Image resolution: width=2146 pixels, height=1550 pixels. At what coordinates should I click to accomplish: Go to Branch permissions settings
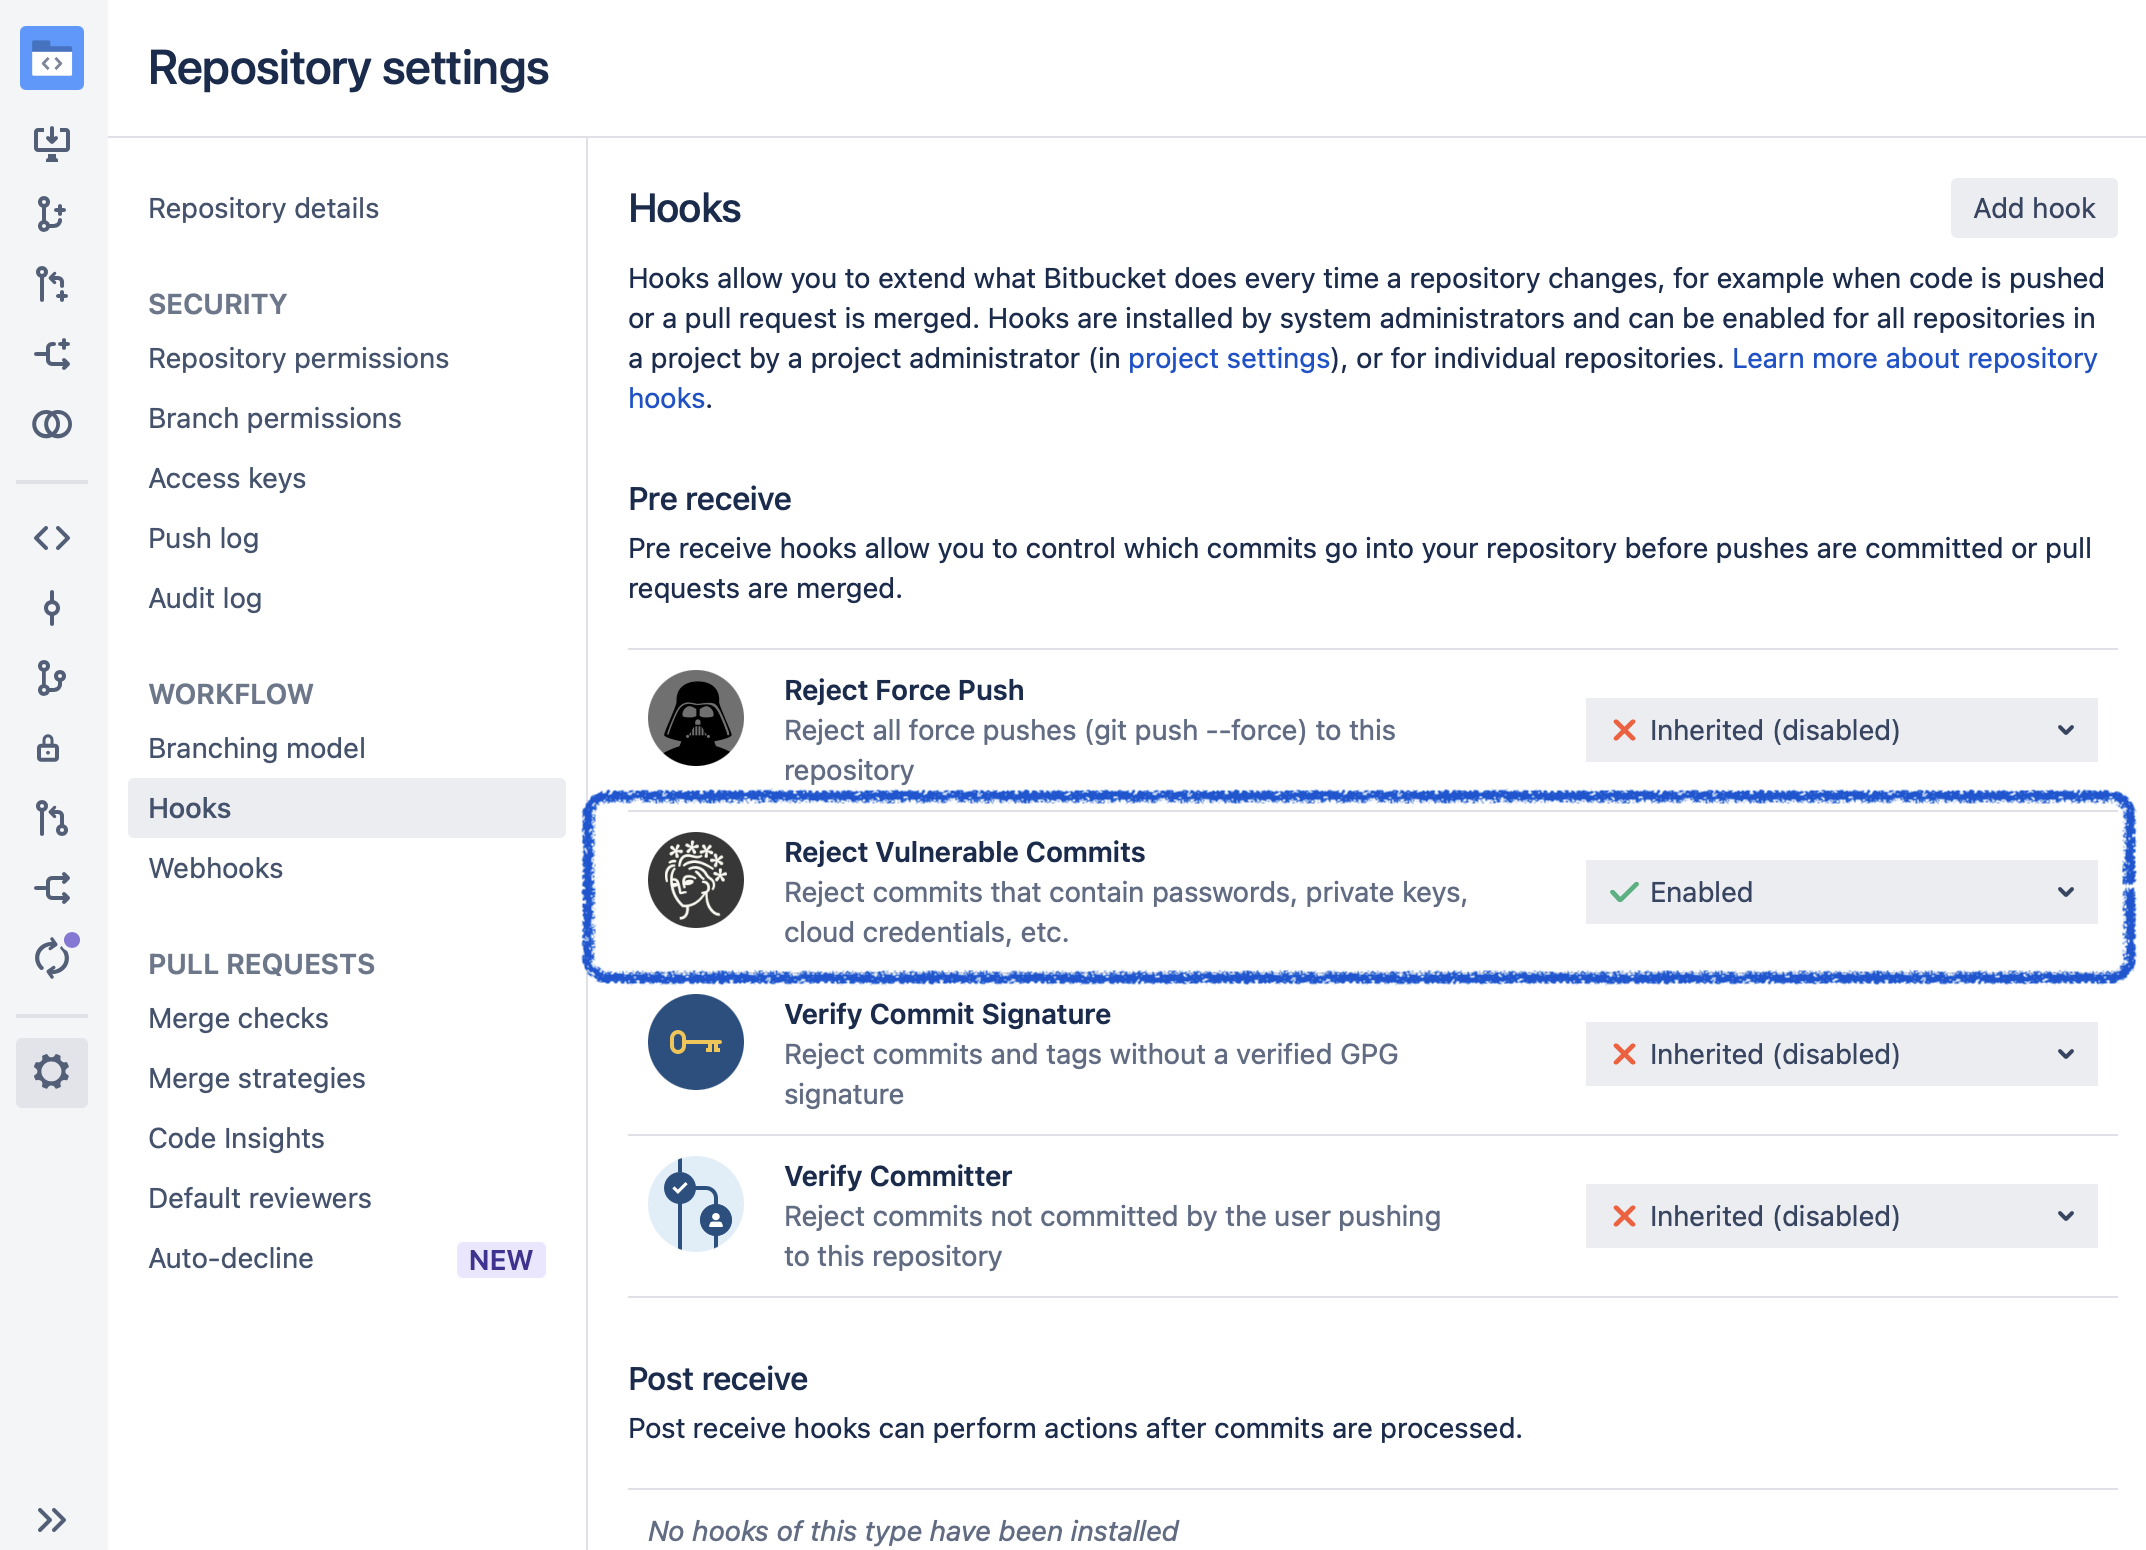(274, 418)
